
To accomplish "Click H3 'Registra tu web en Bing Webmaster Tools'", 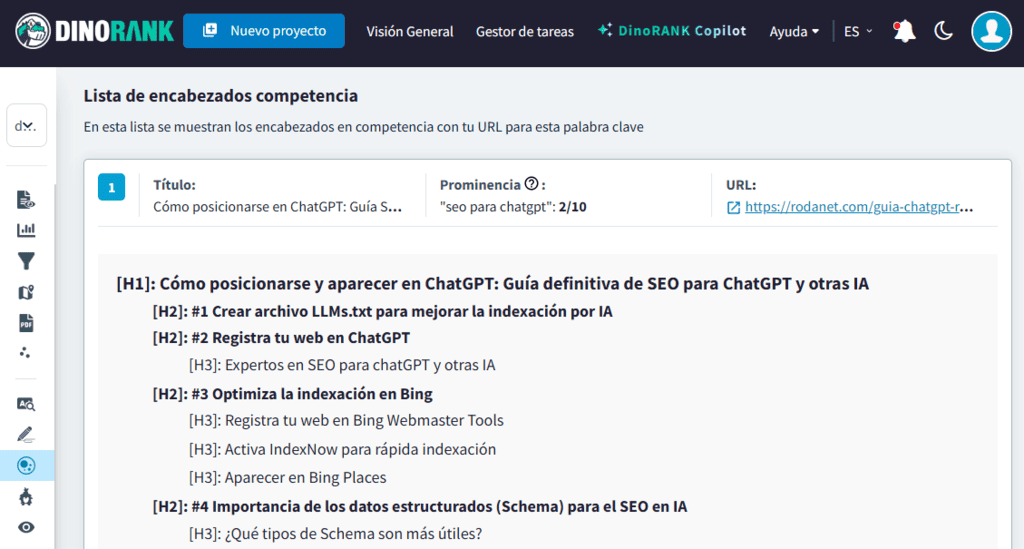I will coord(346,420).
